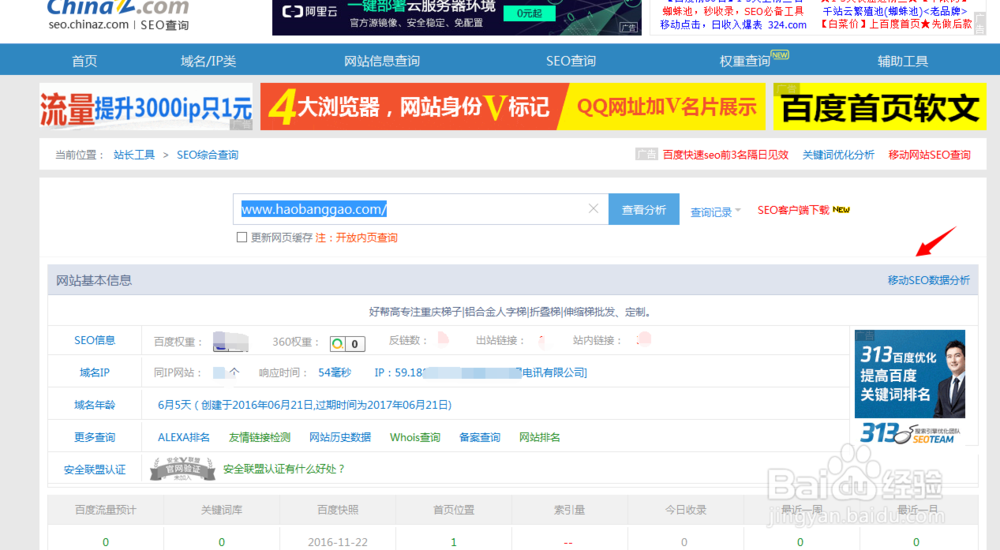Open the 流量提升3000ip只1元 banner
The height and width of the screenshot is (550, 1000).
[x=146, y=107]
